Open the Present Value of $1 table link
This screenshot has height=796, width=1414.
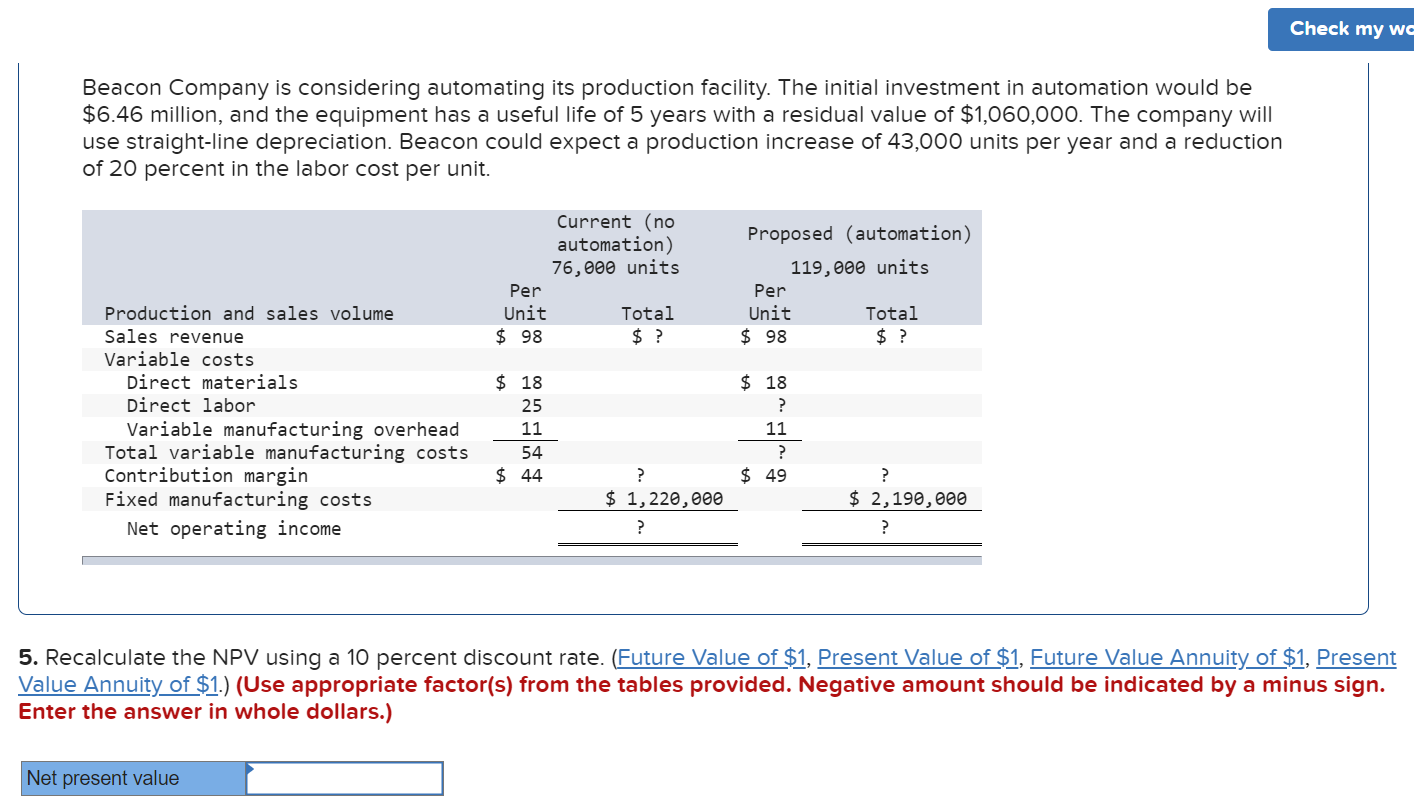point(916,657)
